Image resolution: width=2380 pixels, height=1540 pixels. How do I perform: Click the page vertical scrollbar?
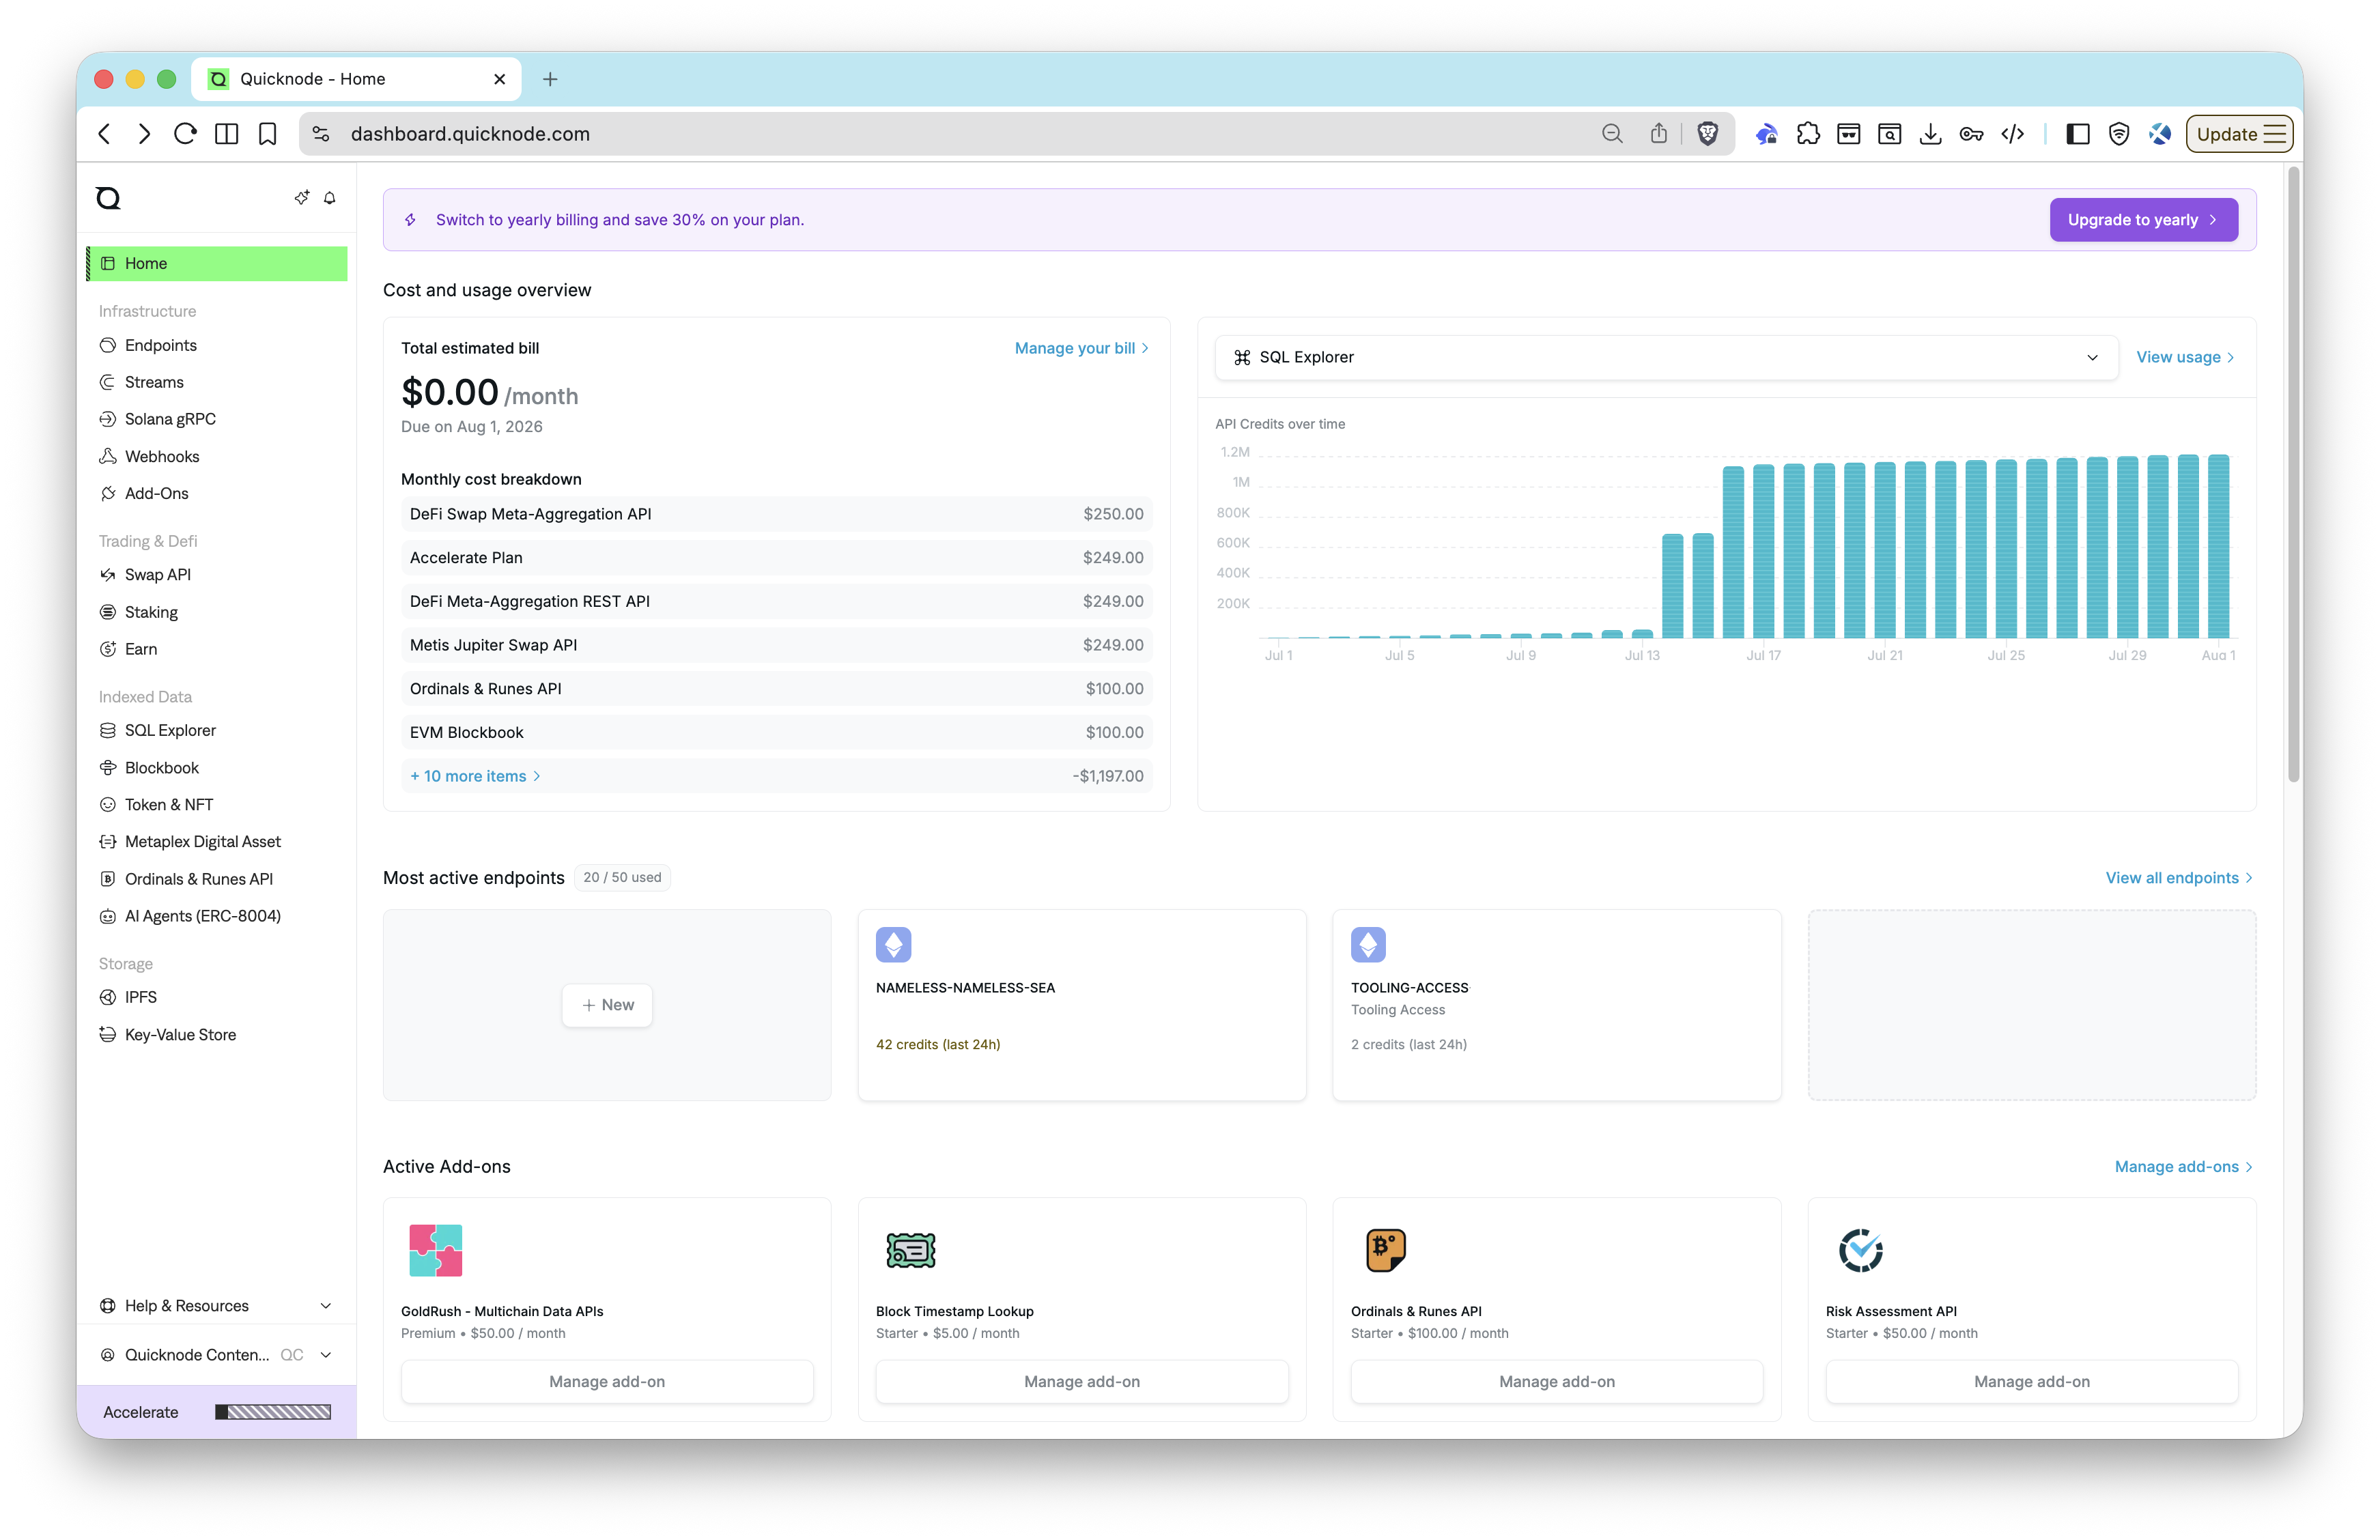tap(2294, 475)
